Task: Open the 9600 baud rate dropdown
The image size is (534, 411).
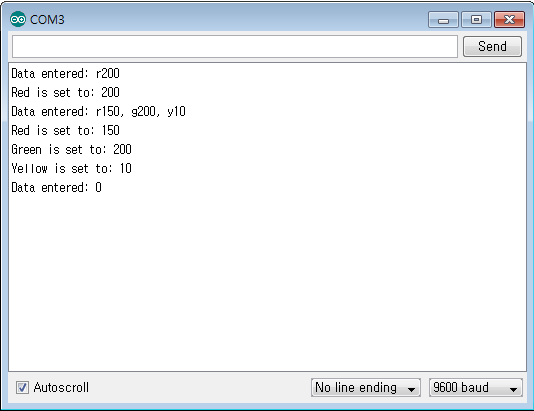Action: point(475,388)
